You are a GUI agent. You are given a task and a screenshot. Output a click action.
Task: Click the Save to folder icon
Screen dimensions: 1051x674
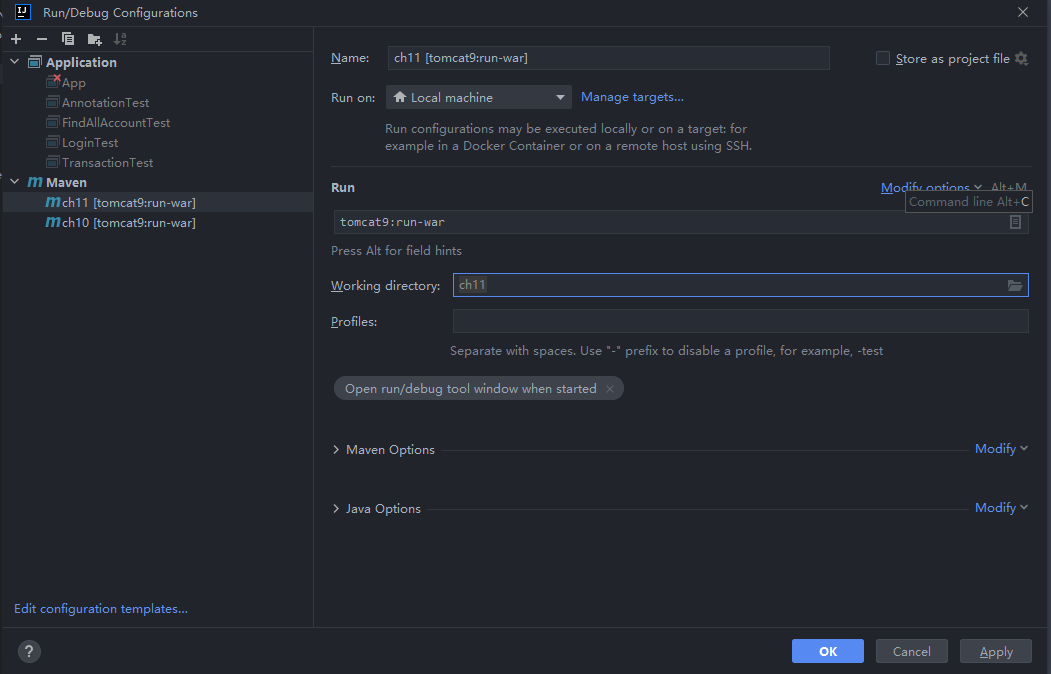[x=94, y=39]
